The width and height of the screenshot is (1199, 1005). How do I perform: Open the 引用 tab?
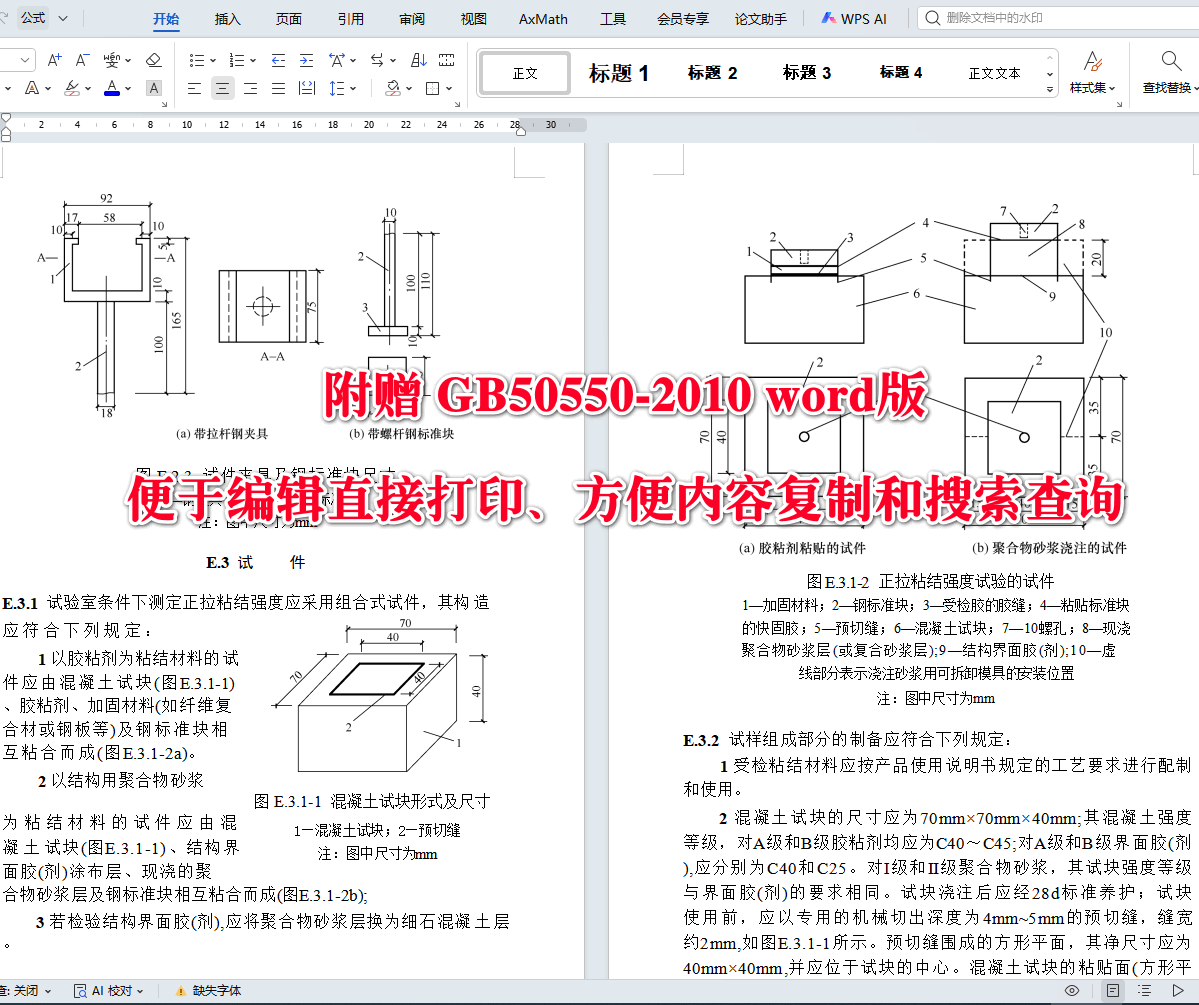[351, 18]
